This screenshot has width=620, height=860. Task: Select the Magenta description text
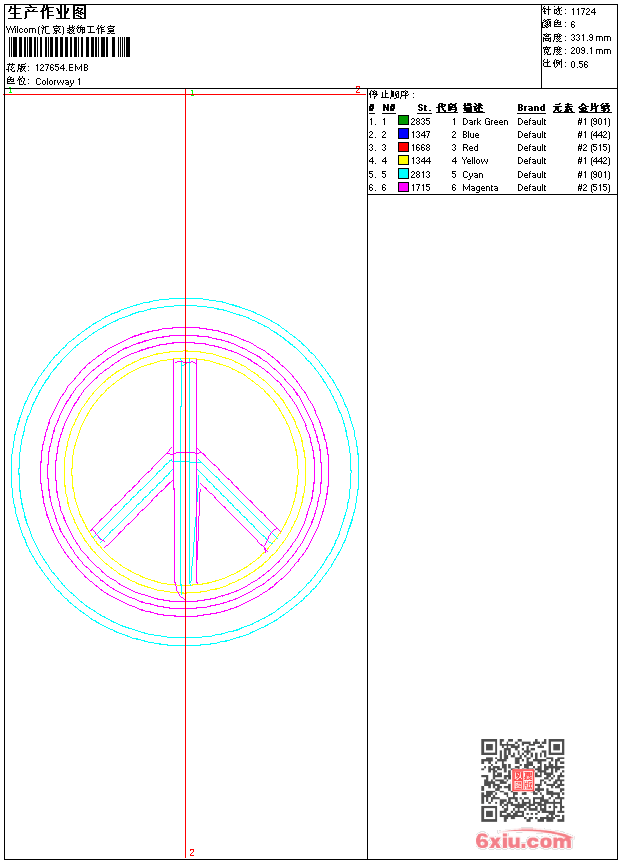coord(480,188)
